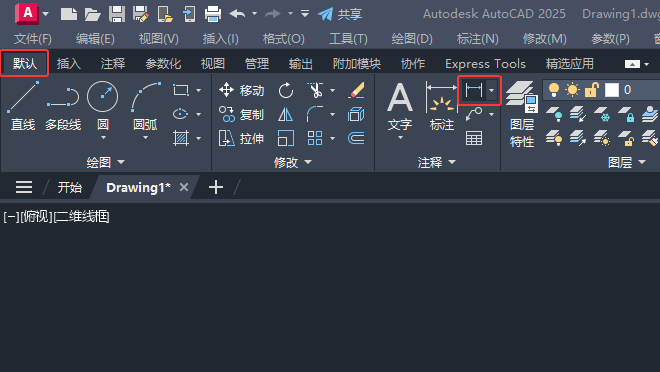Click the Linear dimension icon

tap(474, 90)
